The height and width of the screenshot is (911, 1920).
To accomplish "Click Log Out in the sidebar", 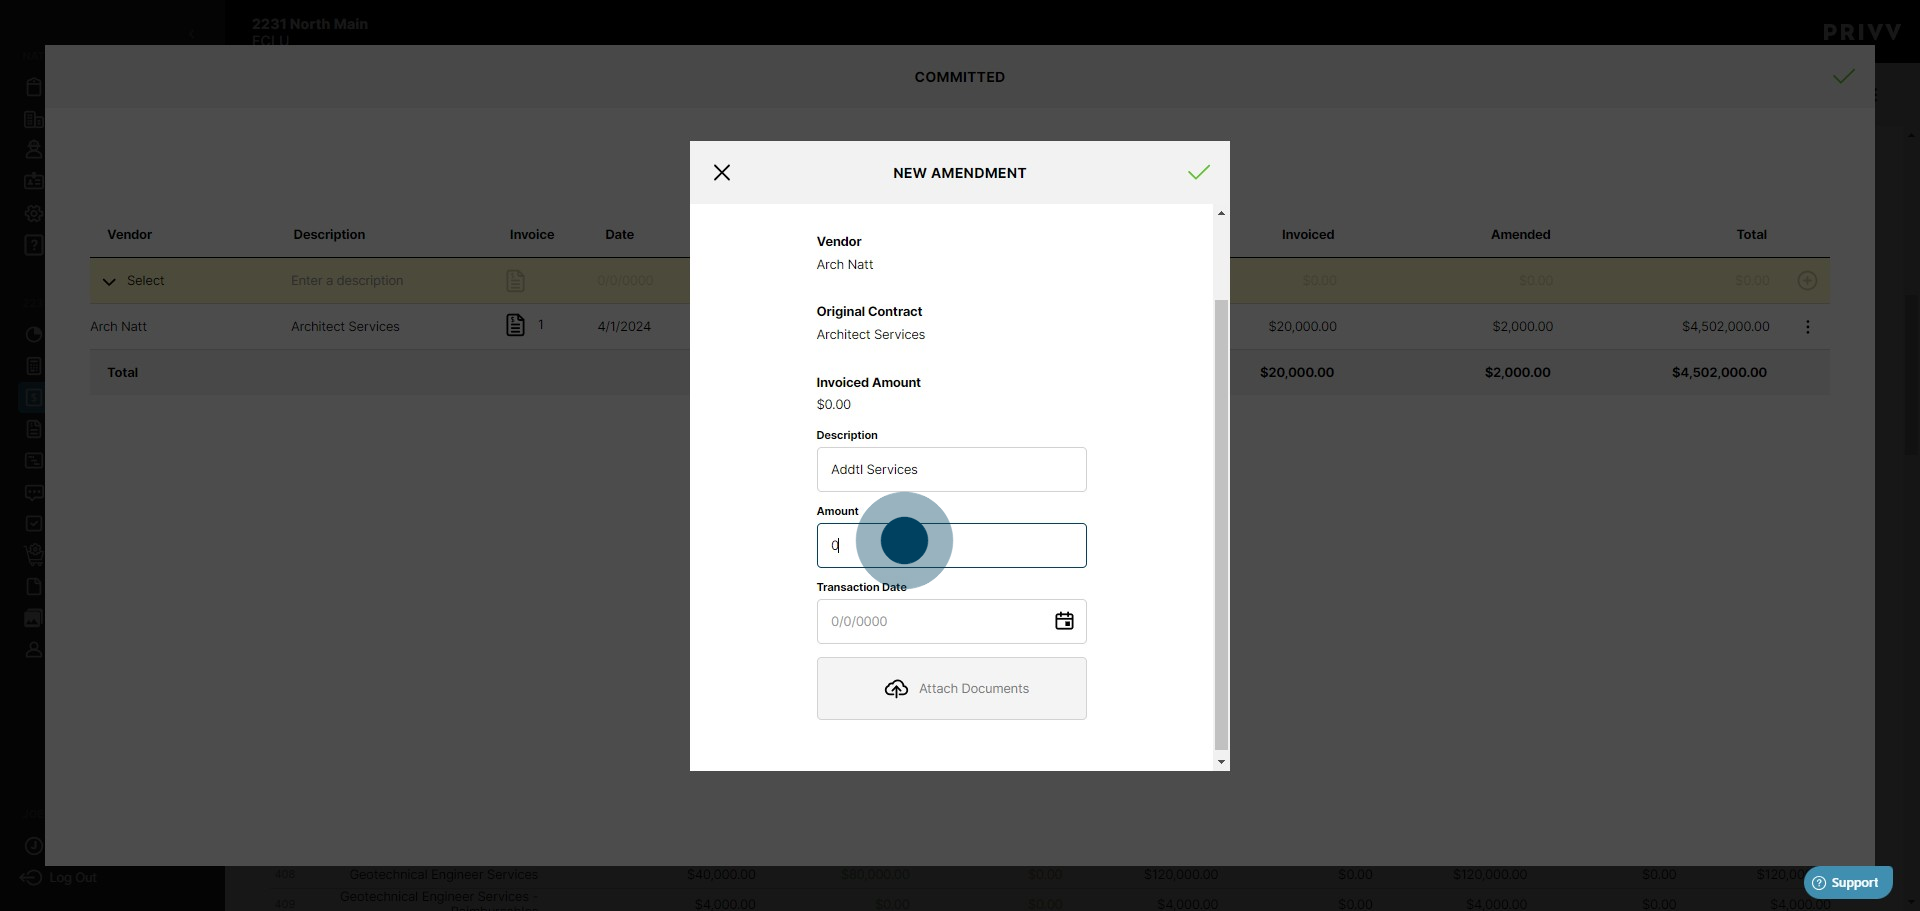I will [x=59, y=878].
